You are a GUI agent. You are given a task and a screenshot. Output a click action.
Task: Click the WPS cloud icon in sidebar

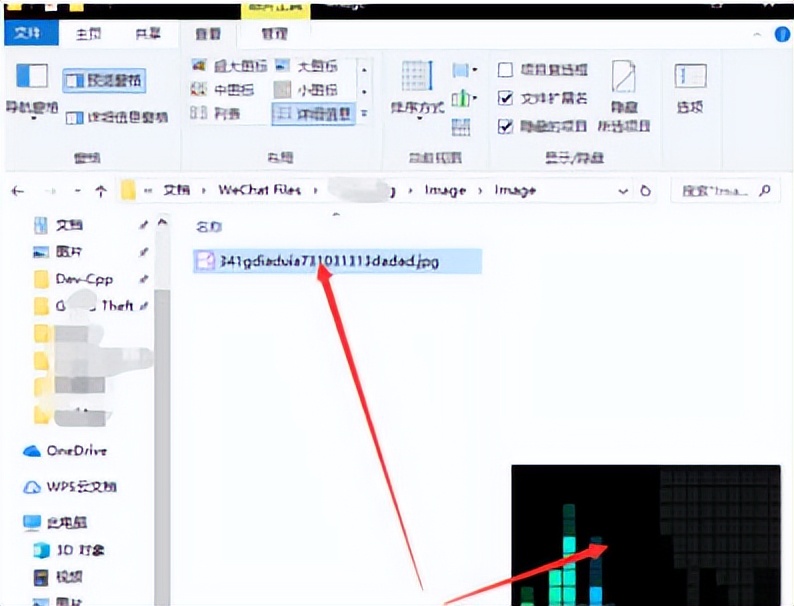click(x=32, y=487)
